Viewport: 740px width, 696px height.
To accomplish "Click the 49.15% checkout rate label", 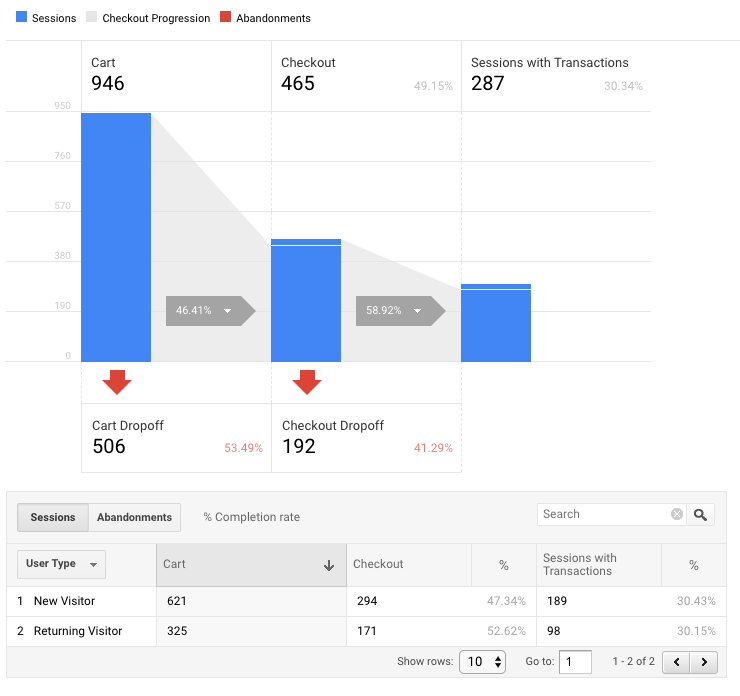I will (433, 86).
